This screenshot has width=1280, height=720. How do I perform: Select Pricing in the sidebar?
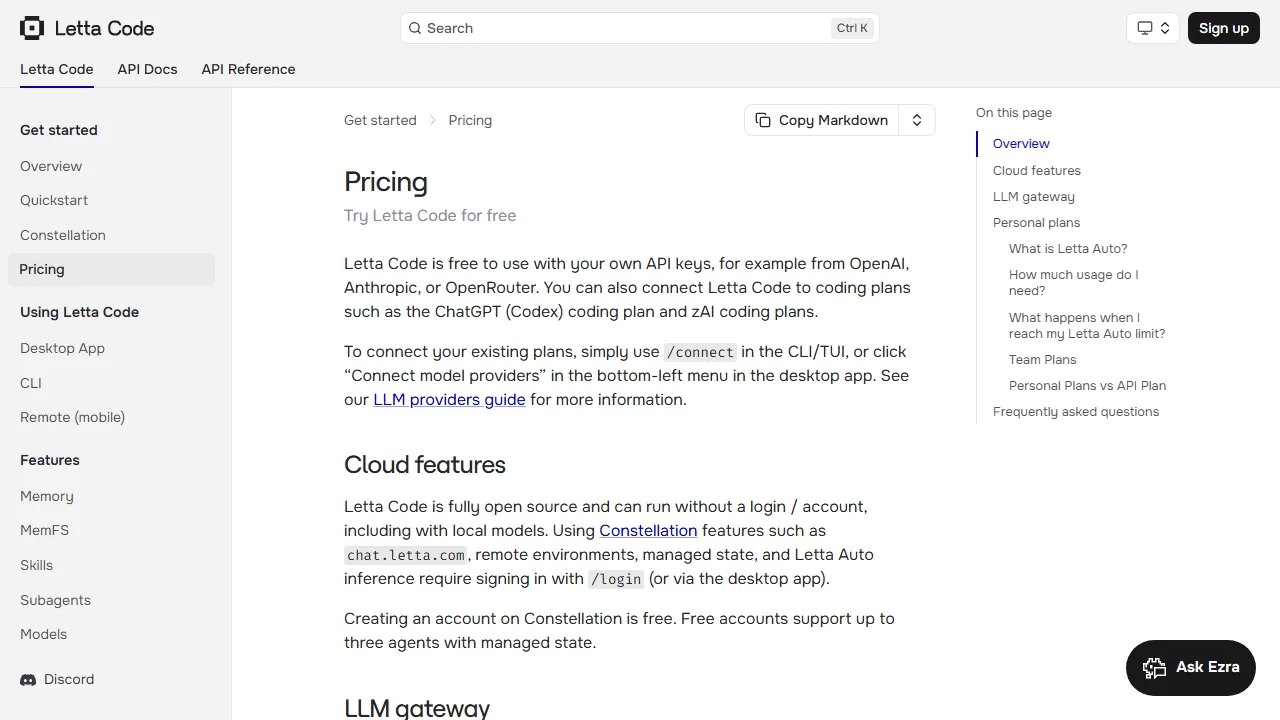click(x=111, y=270)
